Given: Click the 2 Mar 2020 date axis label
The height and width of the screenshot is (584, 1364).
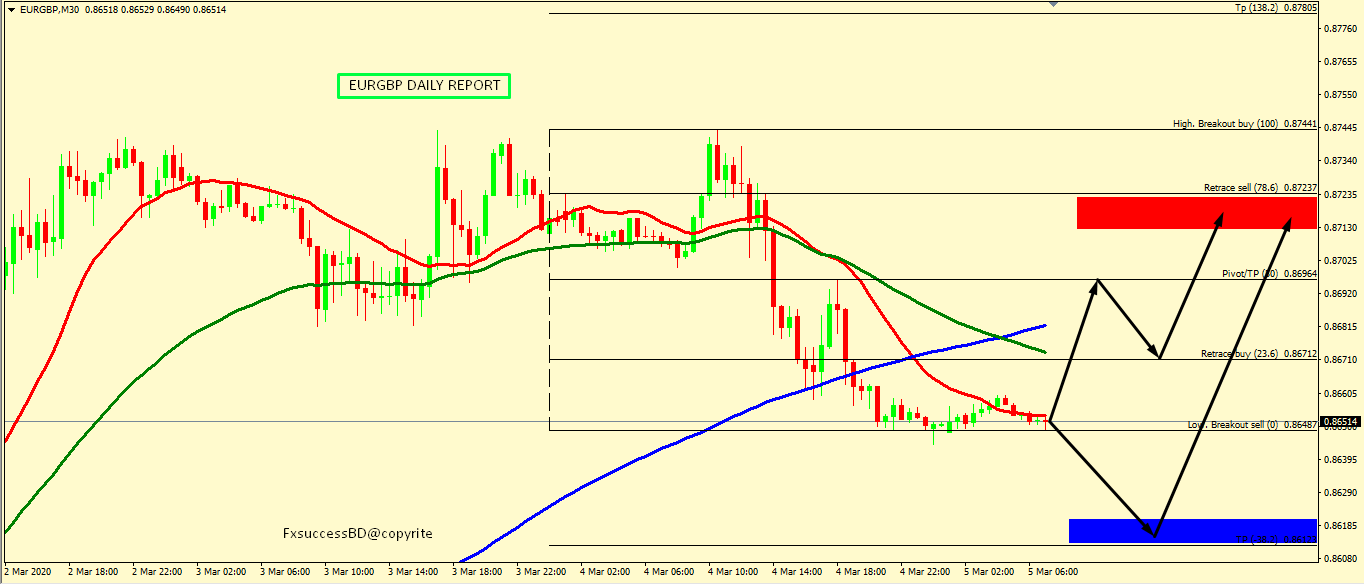Looking at the screenshot, I should pos(25,572).
